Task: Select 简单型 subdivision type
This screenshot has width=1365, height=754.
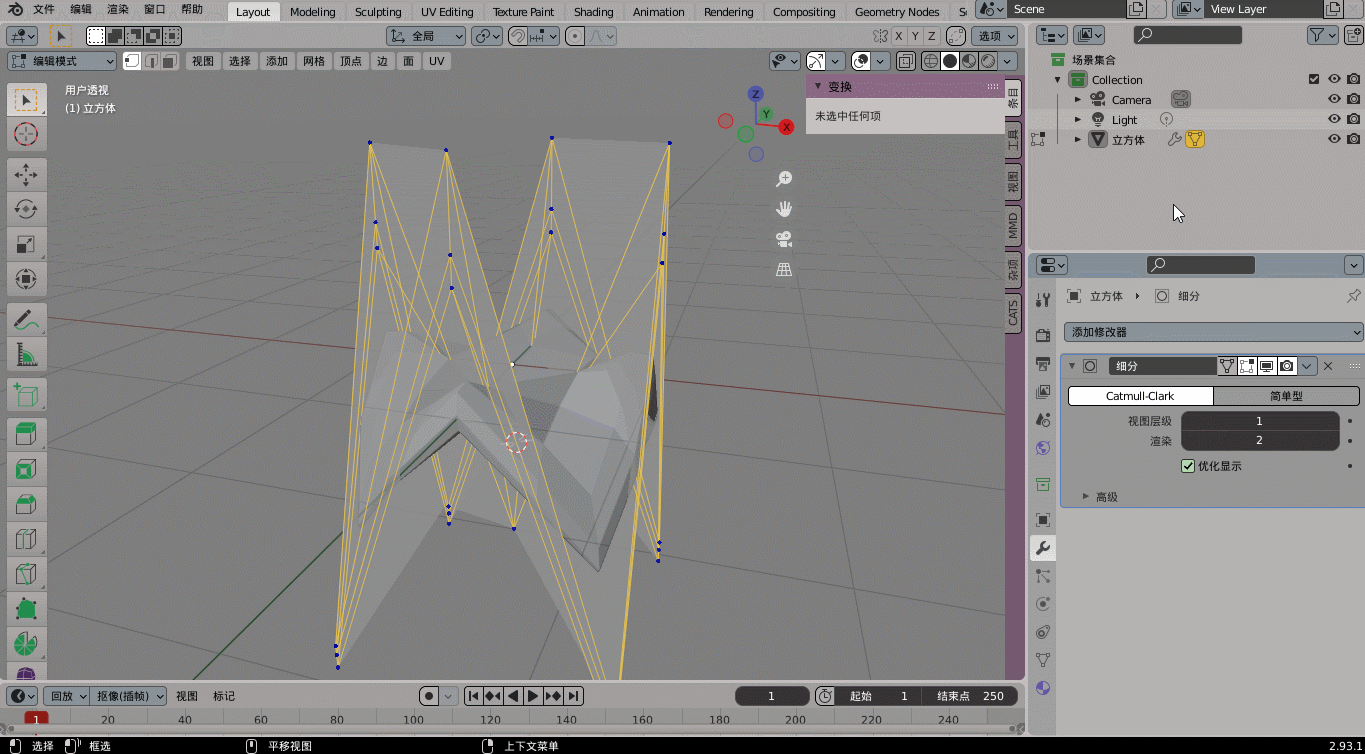Action: click(x=1286, y=396)
